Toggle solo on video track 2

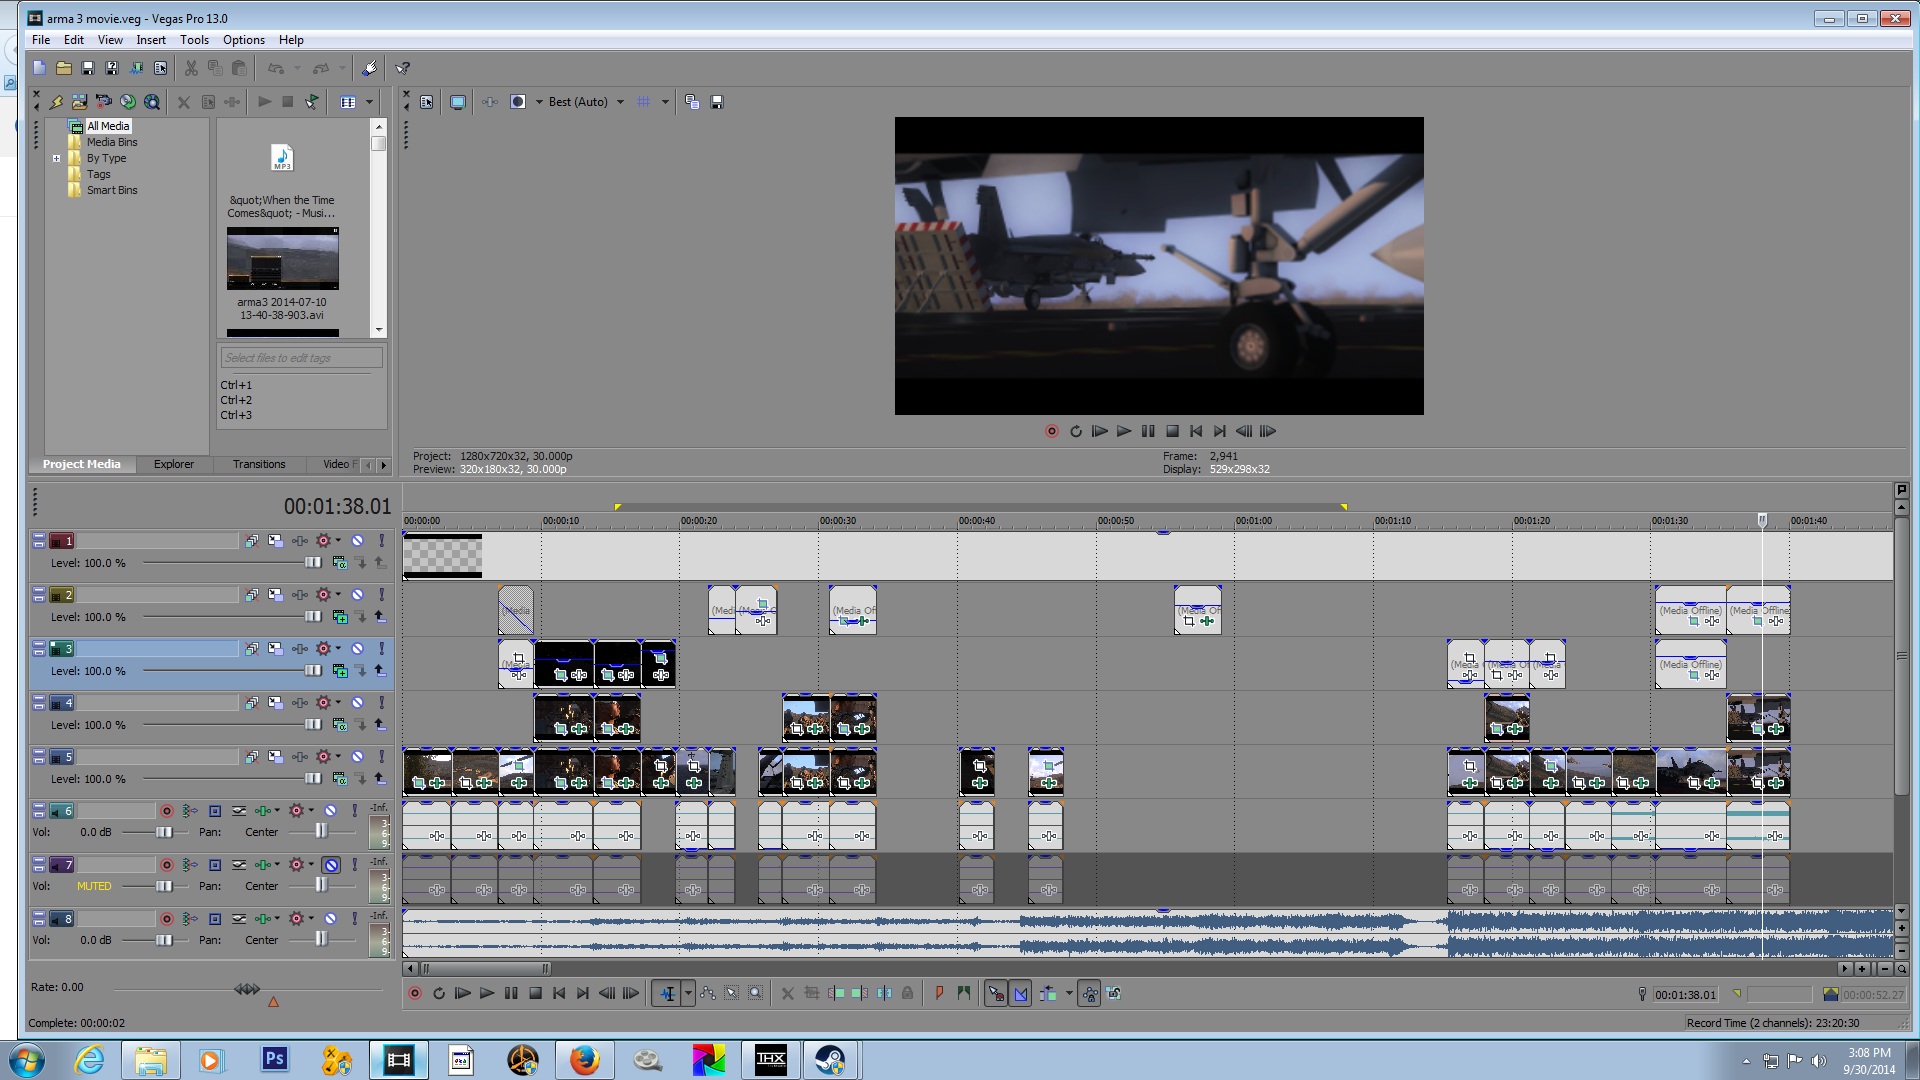[381, 594]
